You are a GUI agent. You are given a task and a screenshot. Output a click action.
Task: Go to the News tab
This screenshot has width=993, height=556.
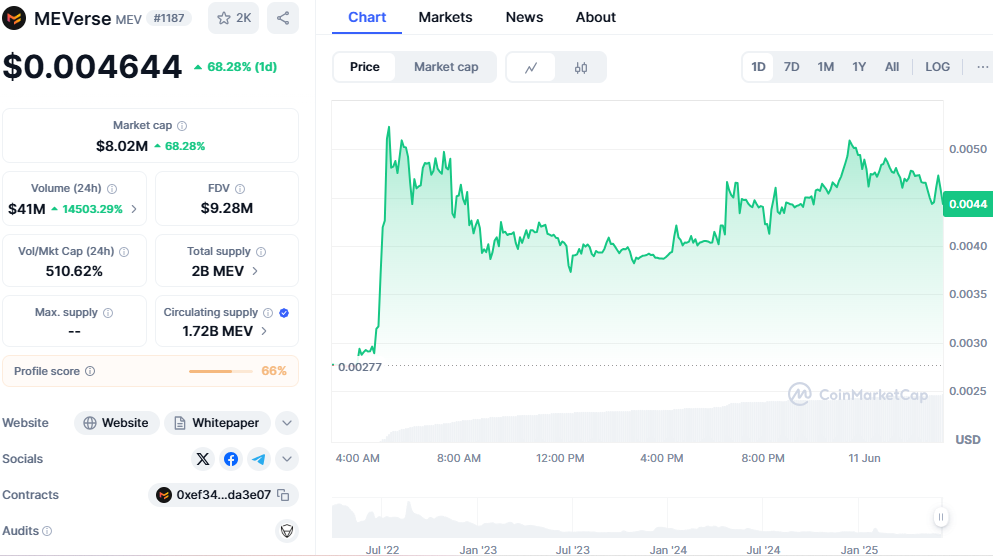(524, 17)
